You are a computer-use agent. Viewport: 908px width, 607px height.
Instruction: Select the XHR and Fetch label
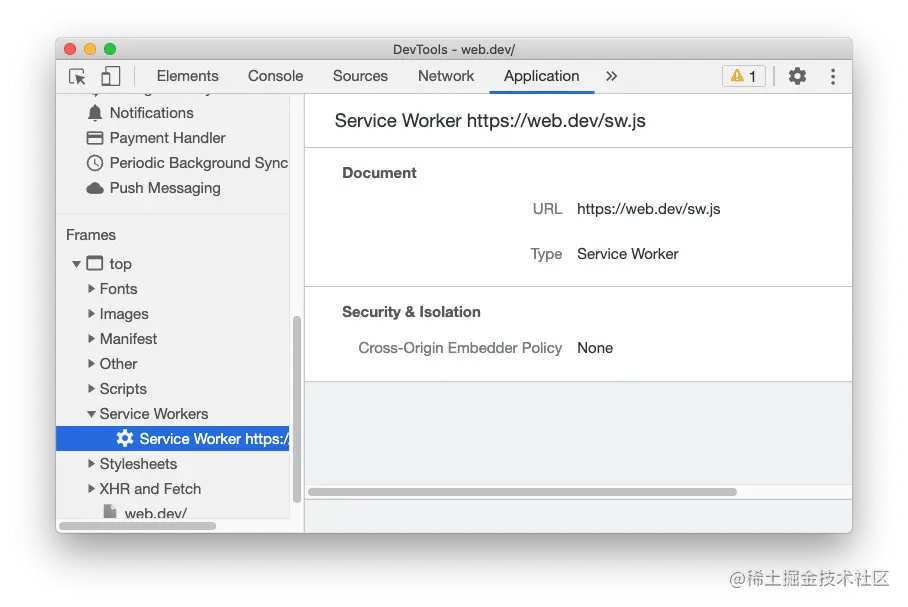point(150,489)
